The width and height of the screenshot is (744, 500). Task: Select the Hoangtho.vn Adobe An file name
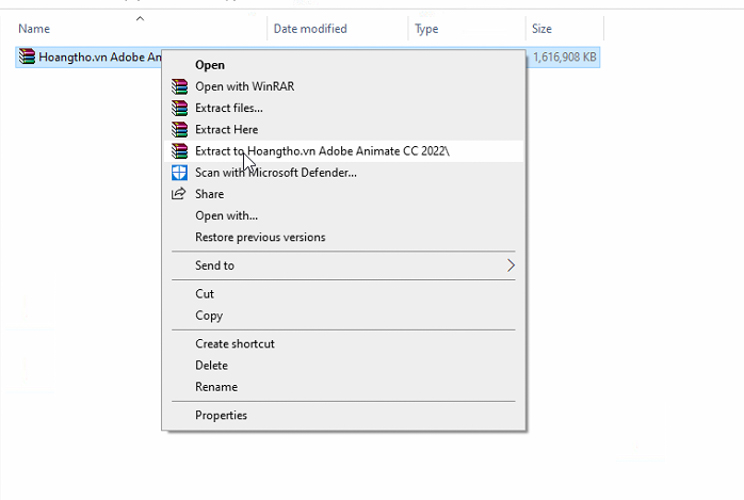tap(100, 57)
